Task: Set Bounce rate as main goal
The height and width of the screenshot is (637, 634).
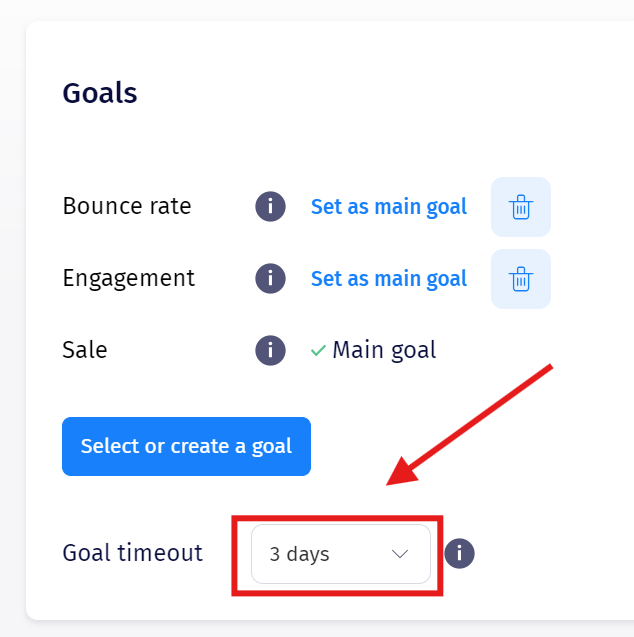Action: pyautogui.click(x=388, y=207)
